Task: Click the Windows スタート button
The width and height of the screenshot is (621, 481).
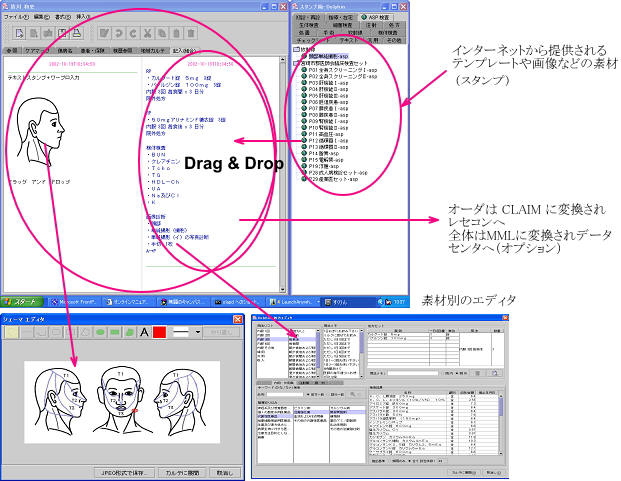Action: click(x=20, y=300)
